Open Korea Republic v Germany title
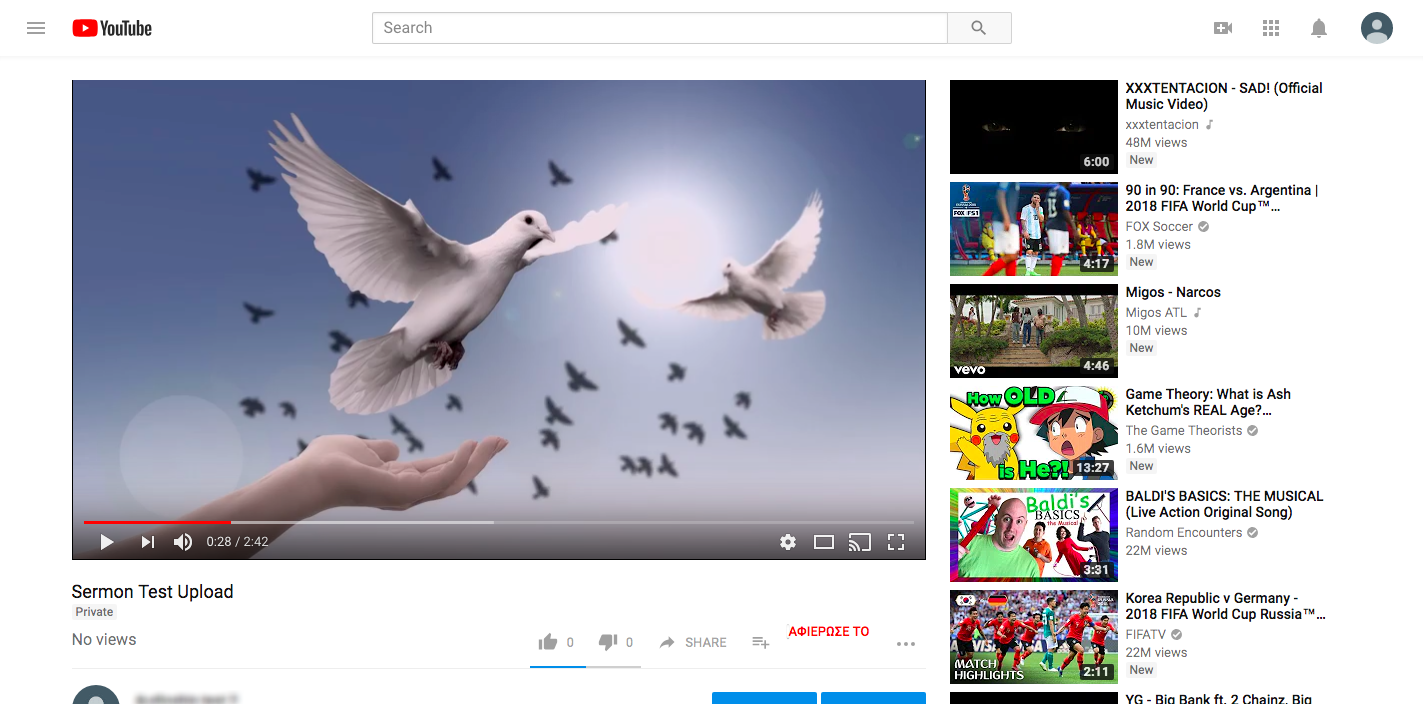This screenshot has width=1423, height=704. pyautogui.click(x=1226, y=606)
